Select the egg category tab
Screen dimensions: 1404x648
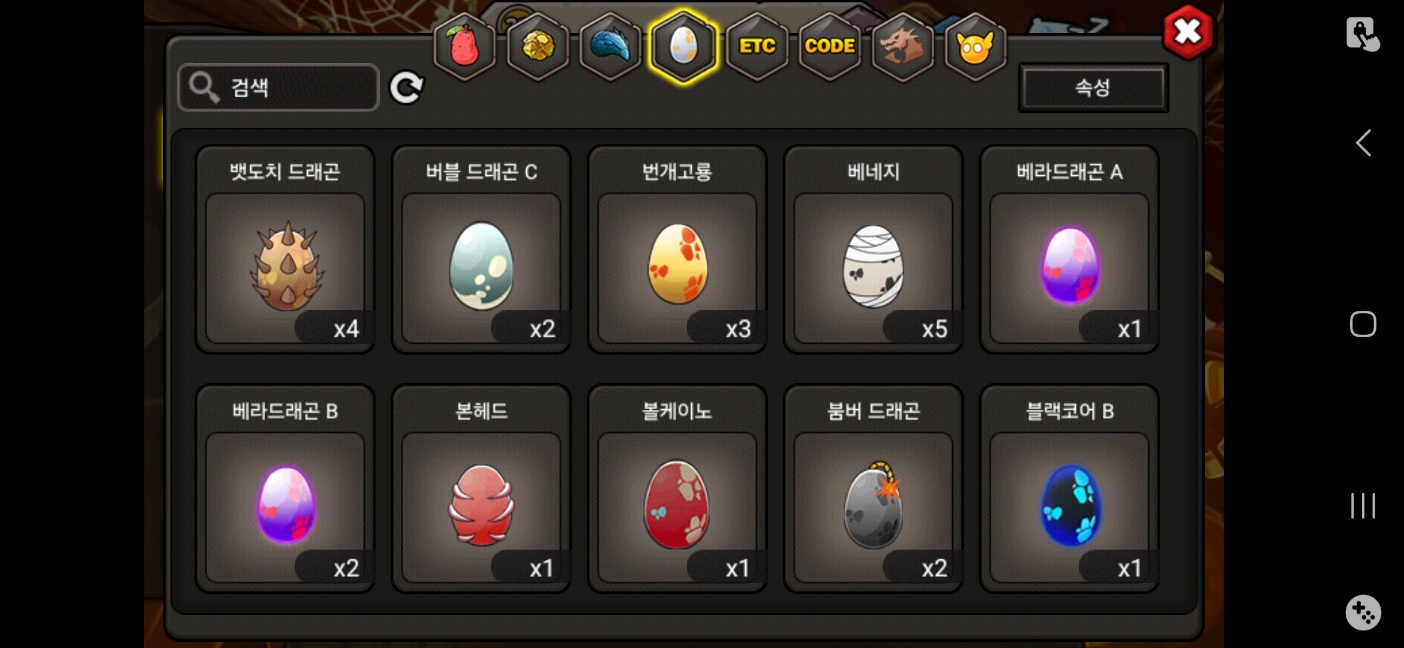(683, 46)
